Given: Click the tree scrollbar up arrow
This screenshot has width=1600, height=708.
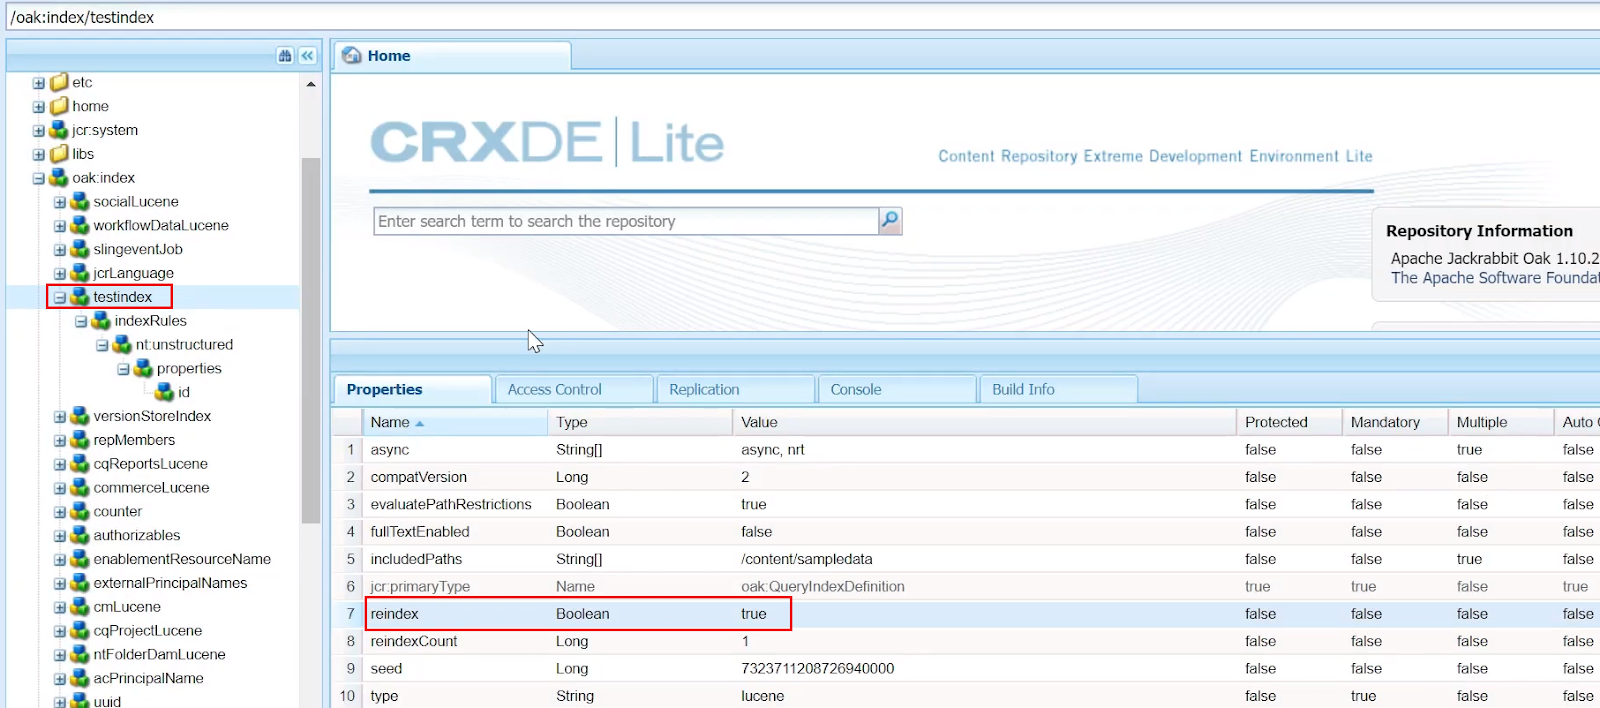Looking at the screenshot, I should [x=311, y=84].
